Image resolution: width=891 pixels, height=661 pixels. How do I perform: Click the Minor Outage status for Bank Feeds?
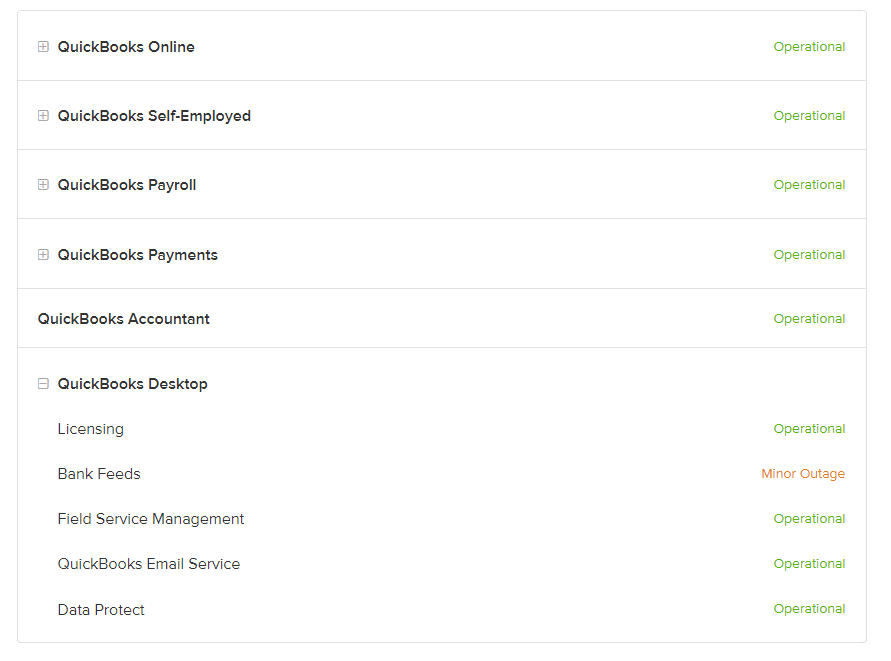click(803, 474)
